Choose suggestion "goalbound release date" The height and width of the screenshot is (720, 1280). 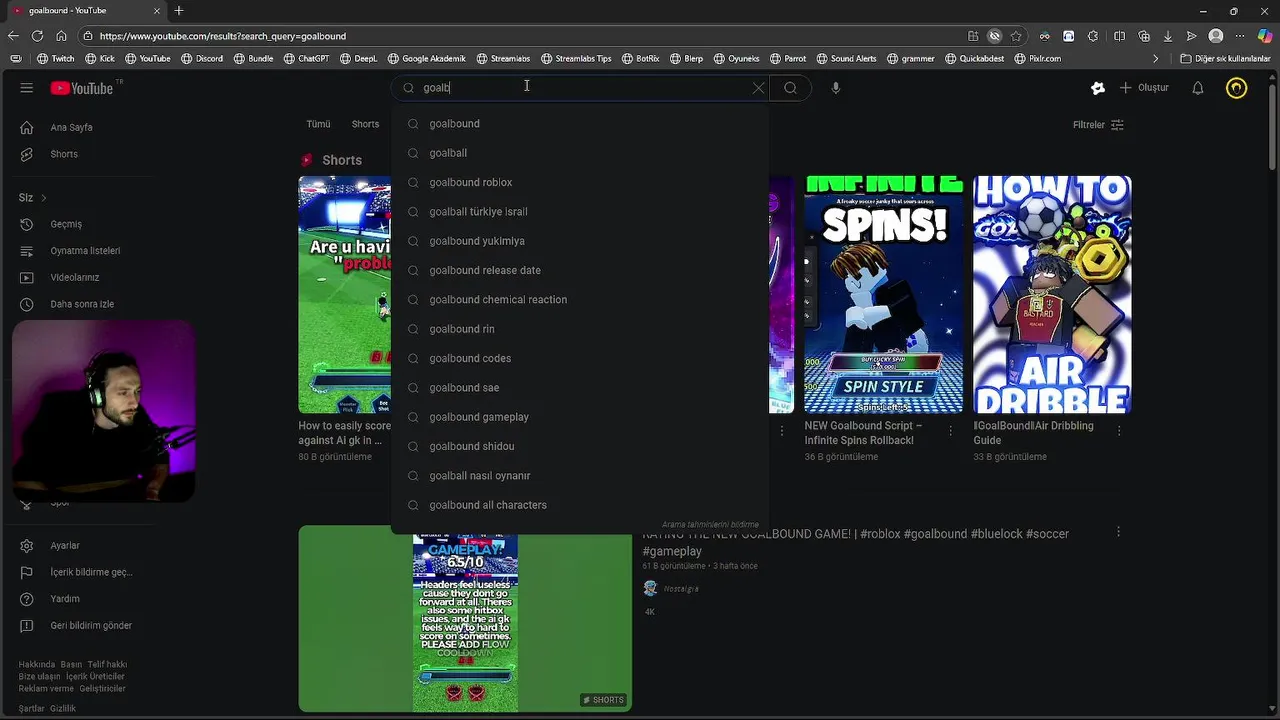click(x=580, y=270)
